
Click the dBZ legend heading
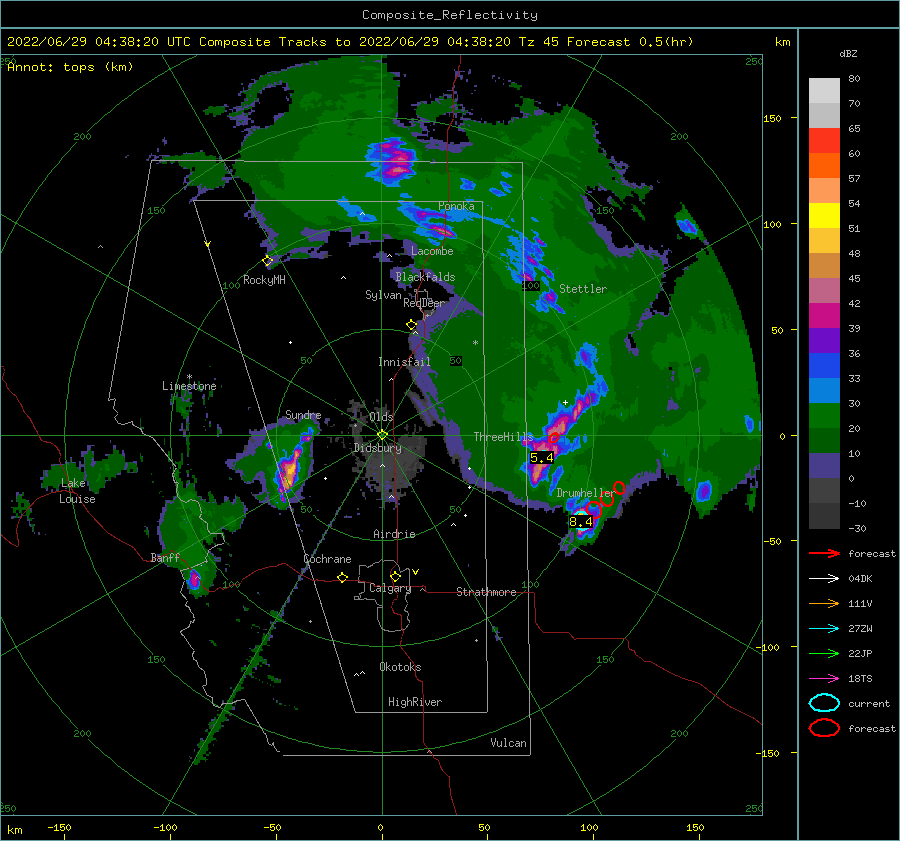[848, 54]
